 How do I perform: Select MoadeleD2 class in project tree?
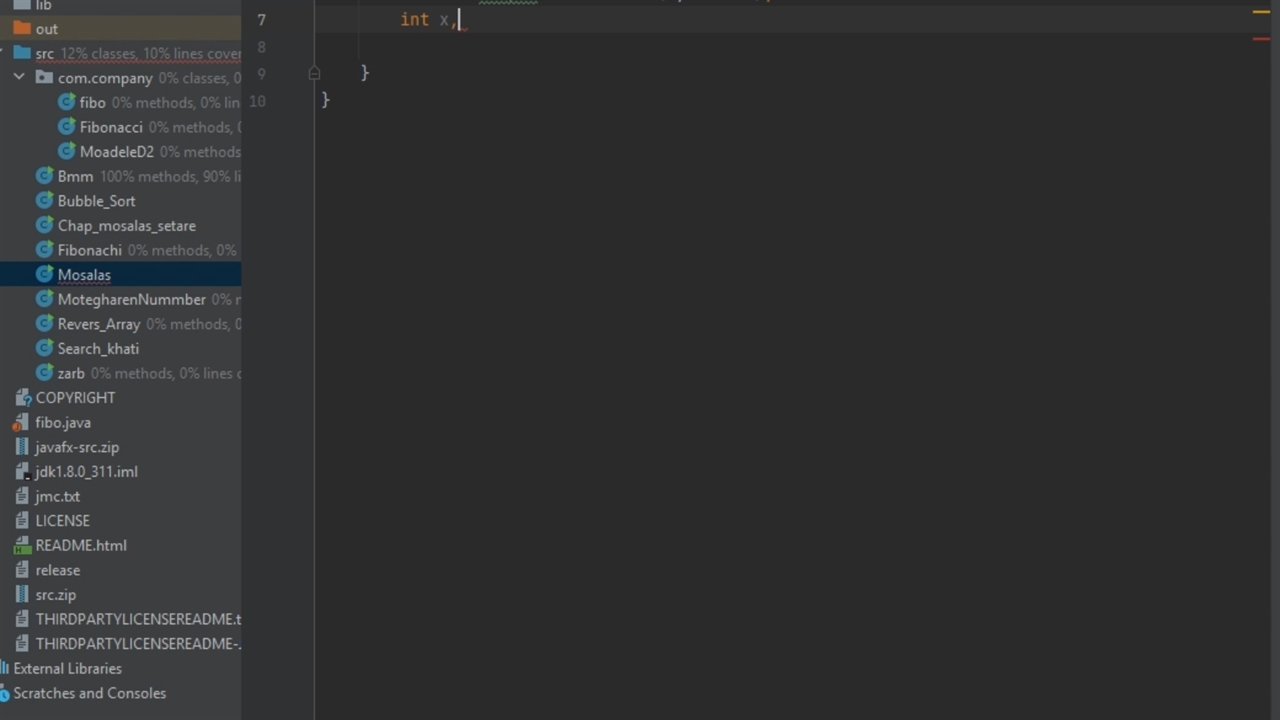click(x=116, y=152)
